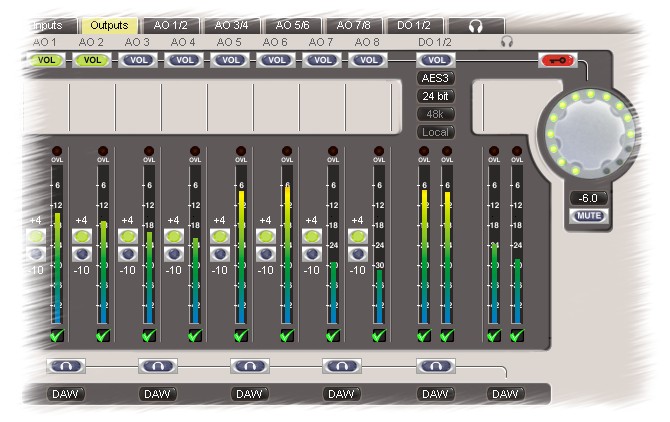Click green checkmark under AO 7 meter
The width and height of the screenshot is (670, 422).
333,335
